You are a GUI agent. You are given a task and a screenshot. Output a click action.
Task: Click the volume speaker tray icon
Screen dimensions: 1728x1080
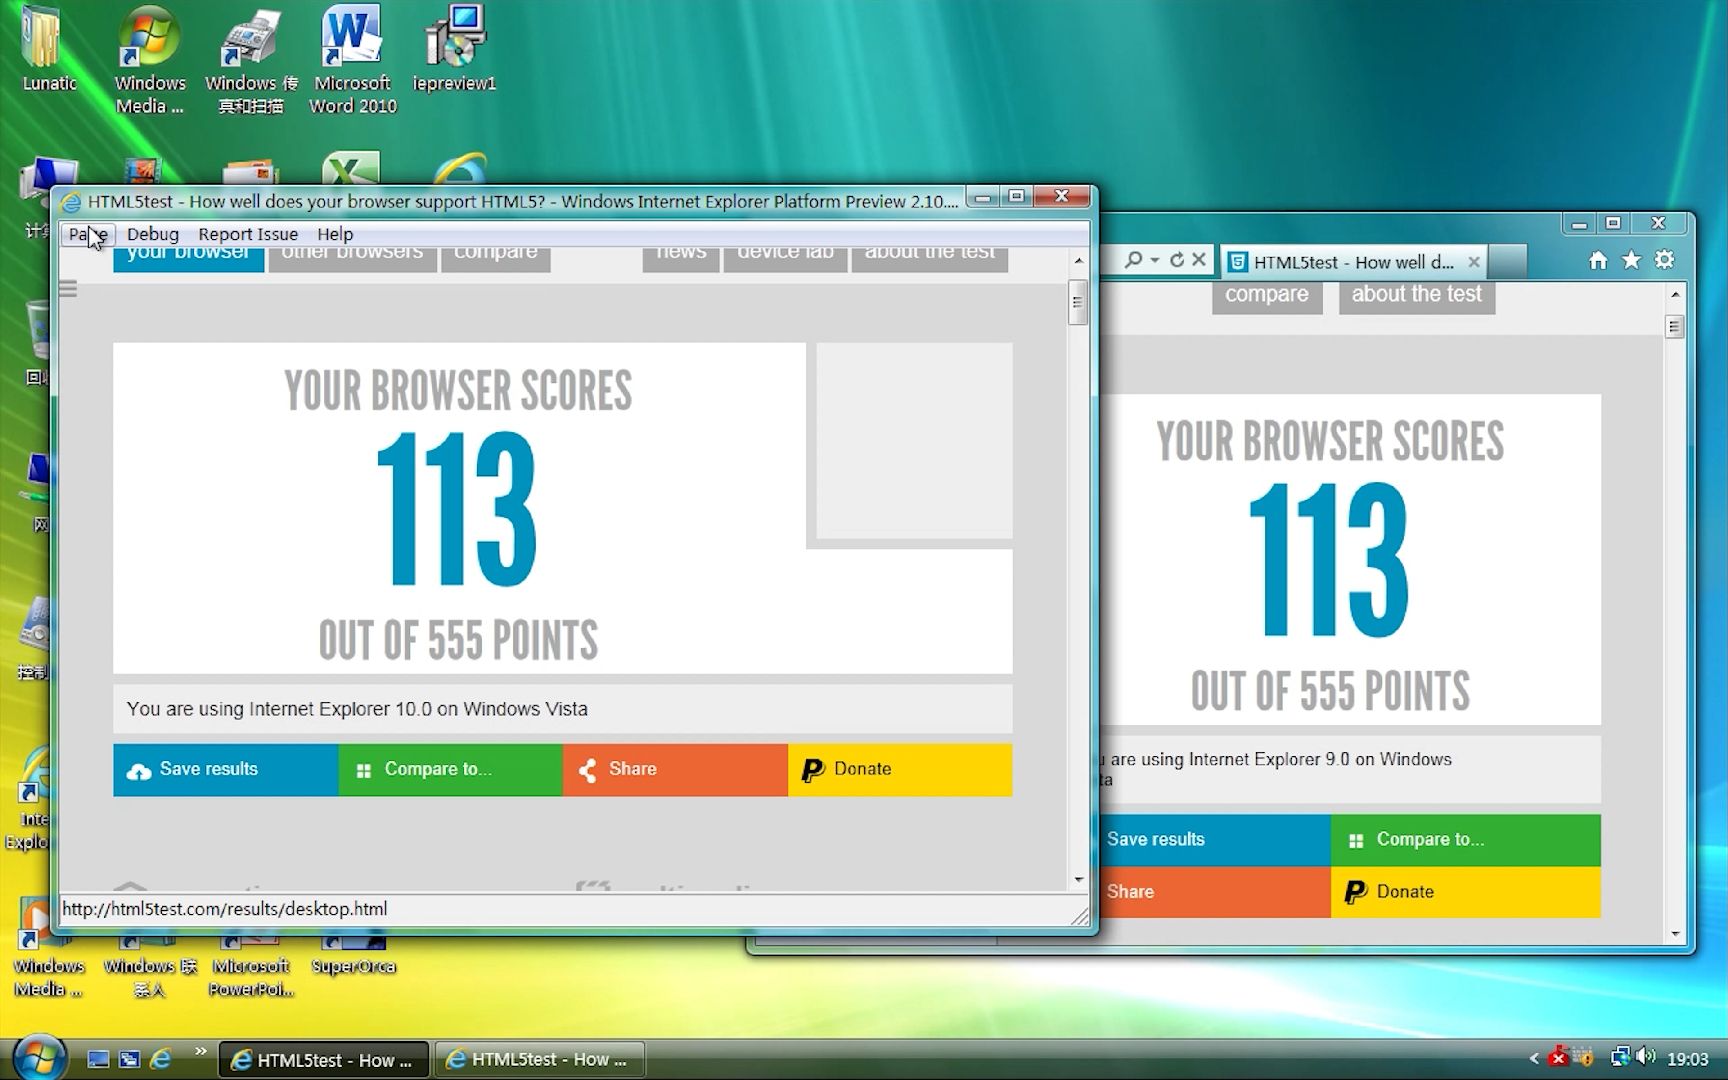pyautogui.click(x=1647, y=1057)
